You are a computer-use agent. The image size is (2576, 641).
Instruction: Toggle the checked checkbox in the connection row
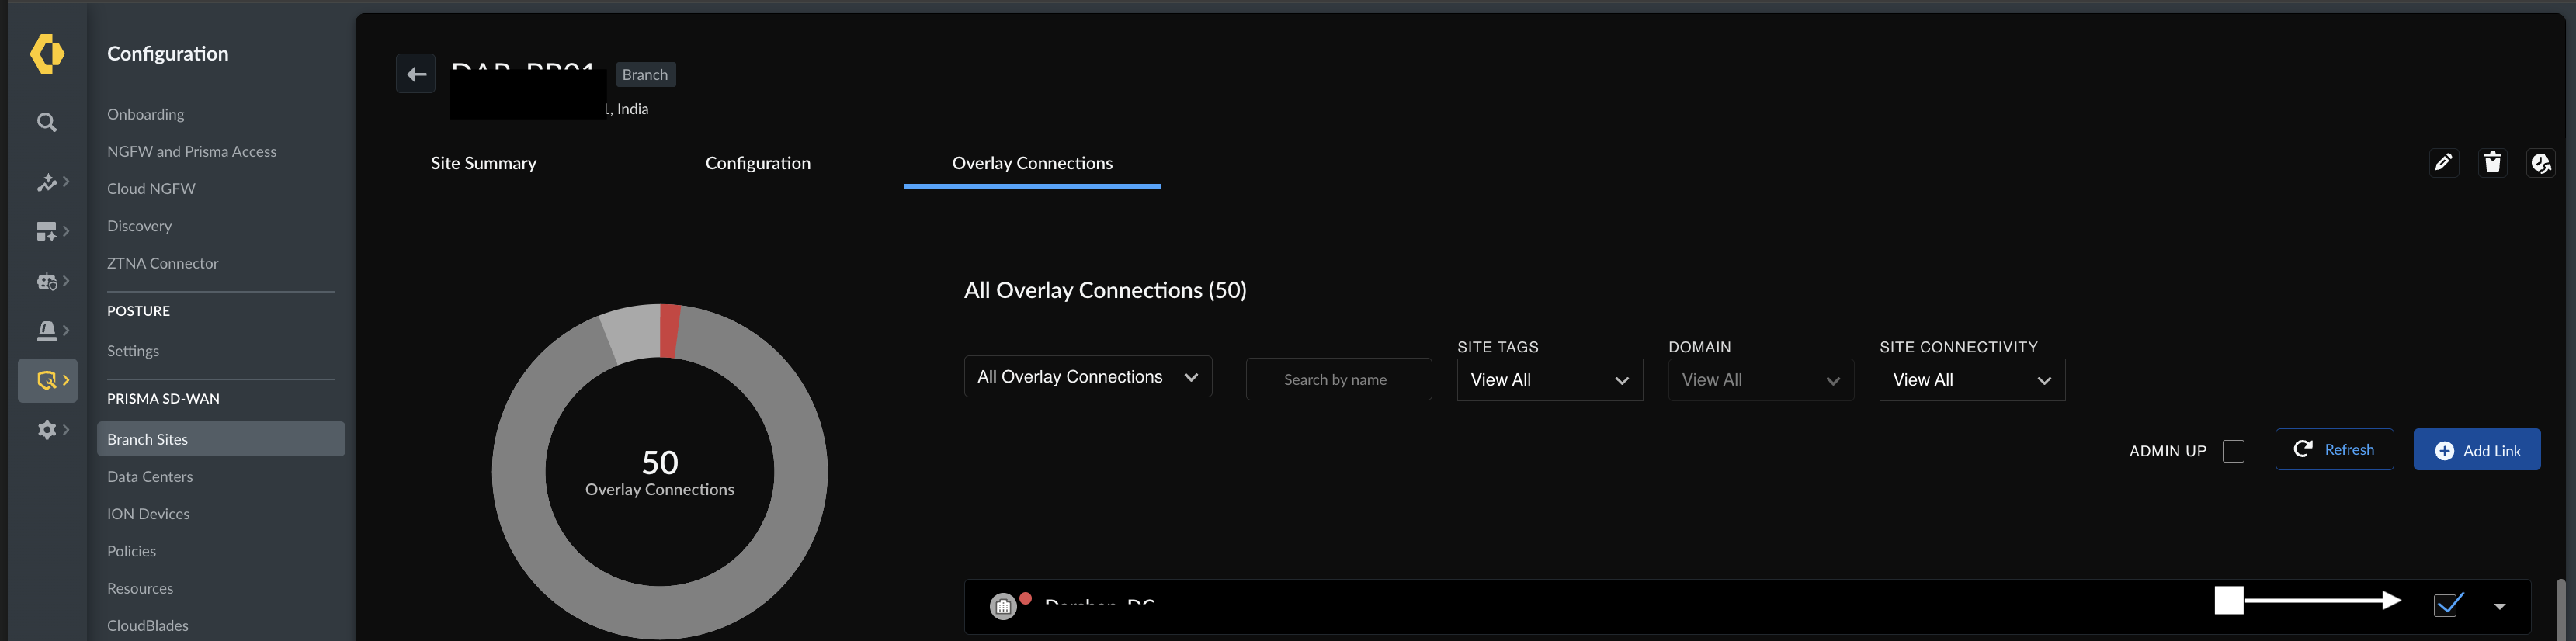(x=2447, y=605)
